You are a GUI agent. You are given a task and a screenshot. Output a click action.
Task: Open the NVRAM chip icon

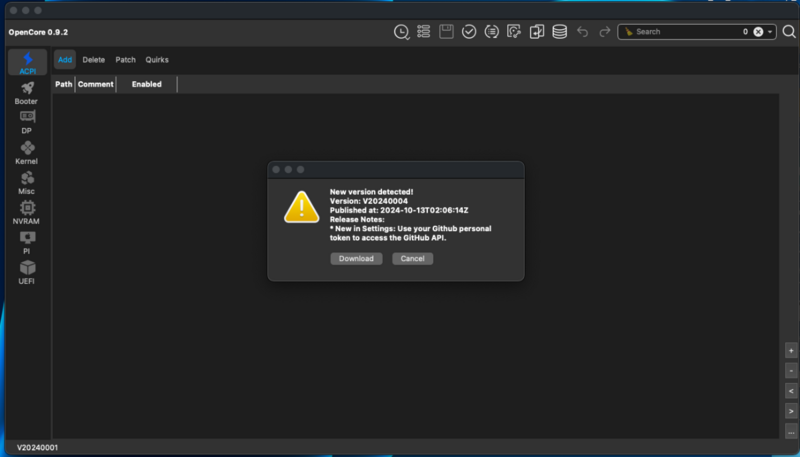tap(27, 208)
